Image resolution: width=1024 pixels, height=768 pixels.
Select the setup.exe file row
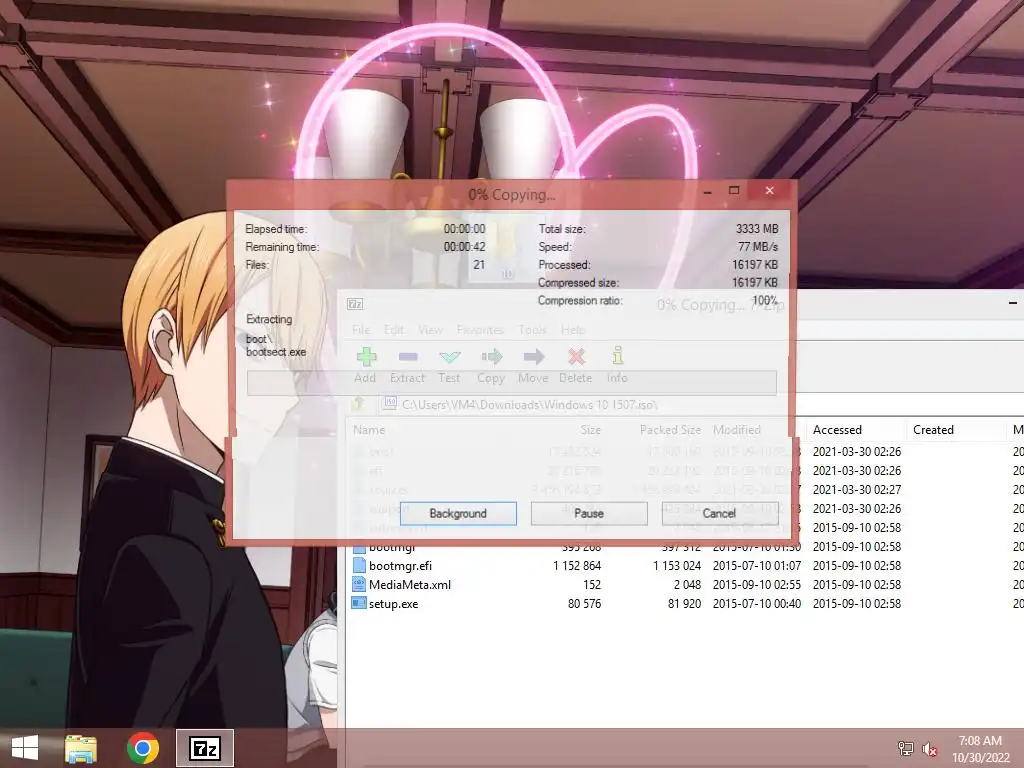coord(684,603)
